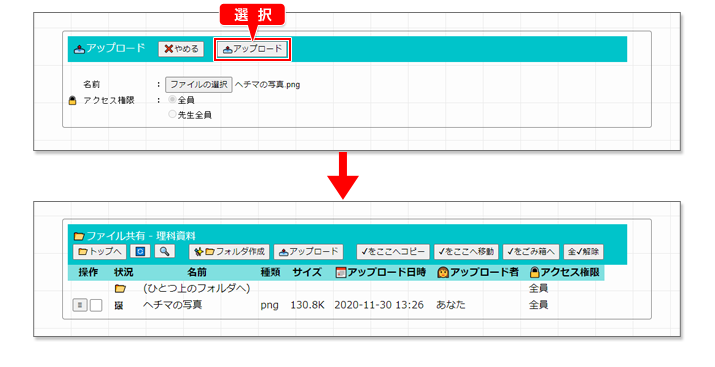
Task: Create a folder with フォルダ作成 button
Action: tap(229, 251)
